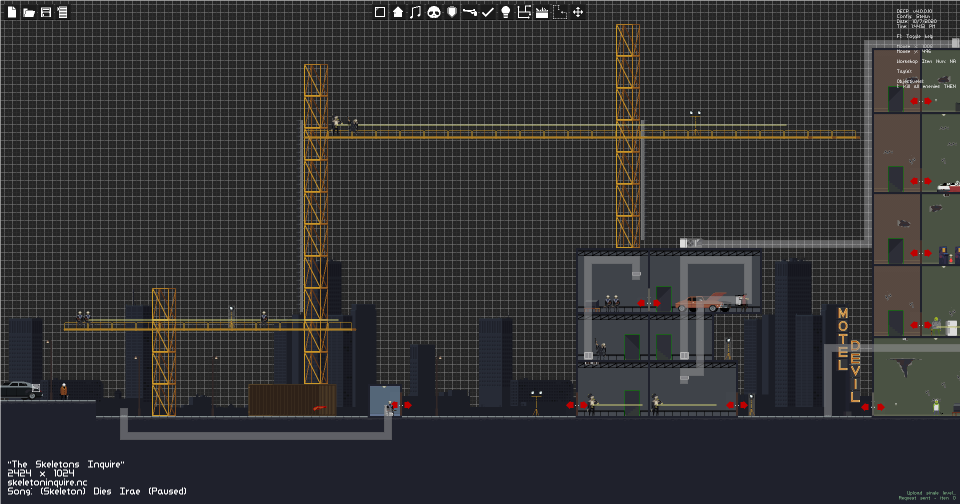The image size is (960, 504).
Task: Select the tall center crane tower
Action: pyautogui.click(x=316, y=224)
